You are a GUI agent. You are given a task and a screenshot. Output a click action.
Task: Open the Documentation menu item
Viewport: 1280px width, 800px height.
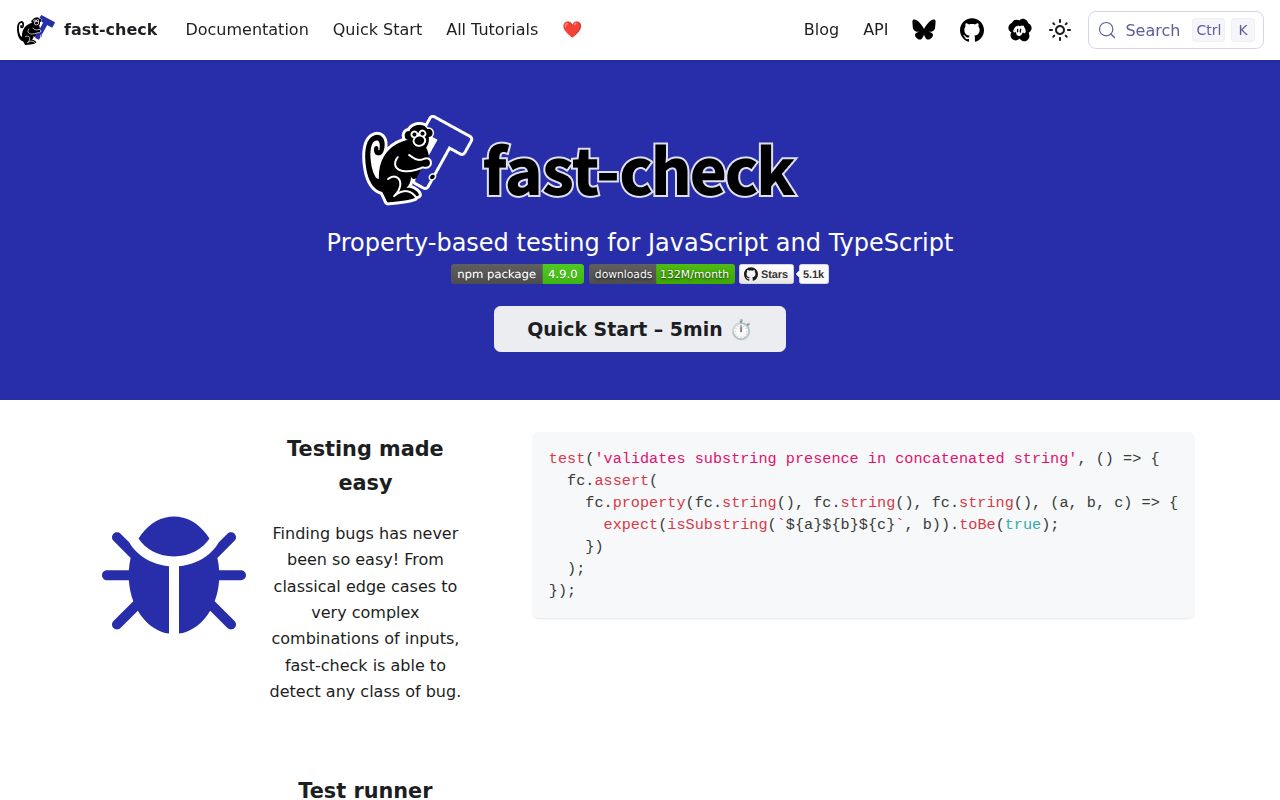point(247,30)
